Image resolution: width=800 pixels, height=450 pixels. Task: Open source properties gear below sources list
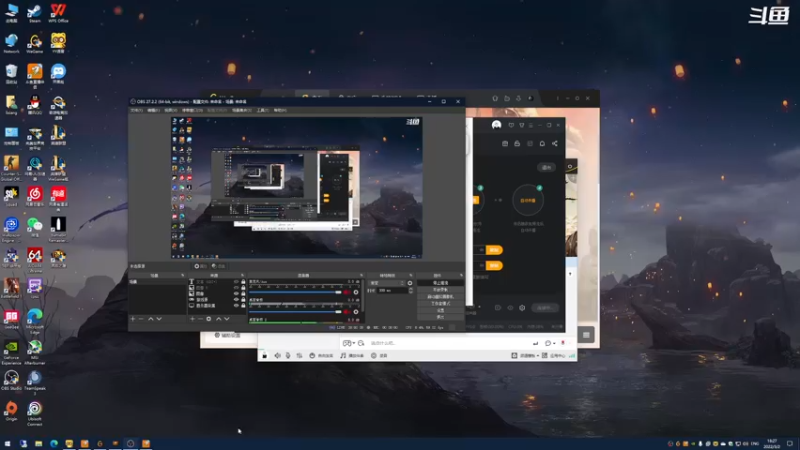[x=209, y=318]
